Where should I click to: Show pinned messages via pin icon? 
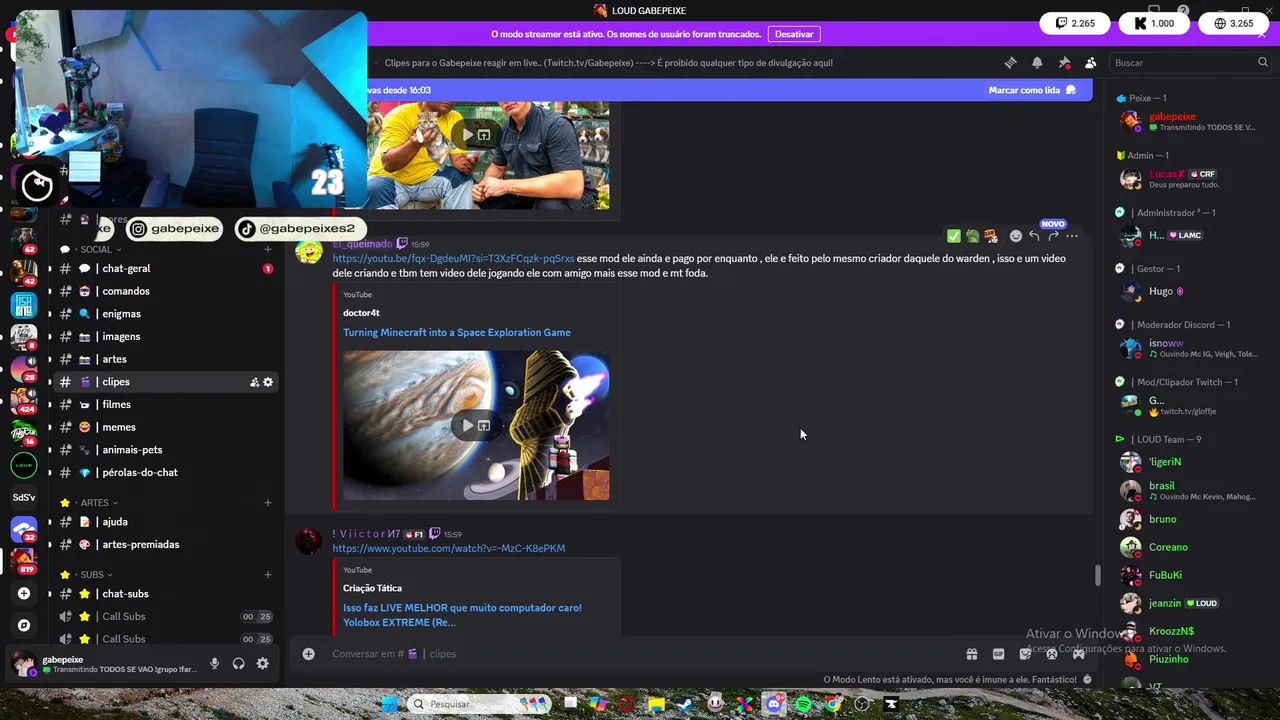tap(1064, 62)
